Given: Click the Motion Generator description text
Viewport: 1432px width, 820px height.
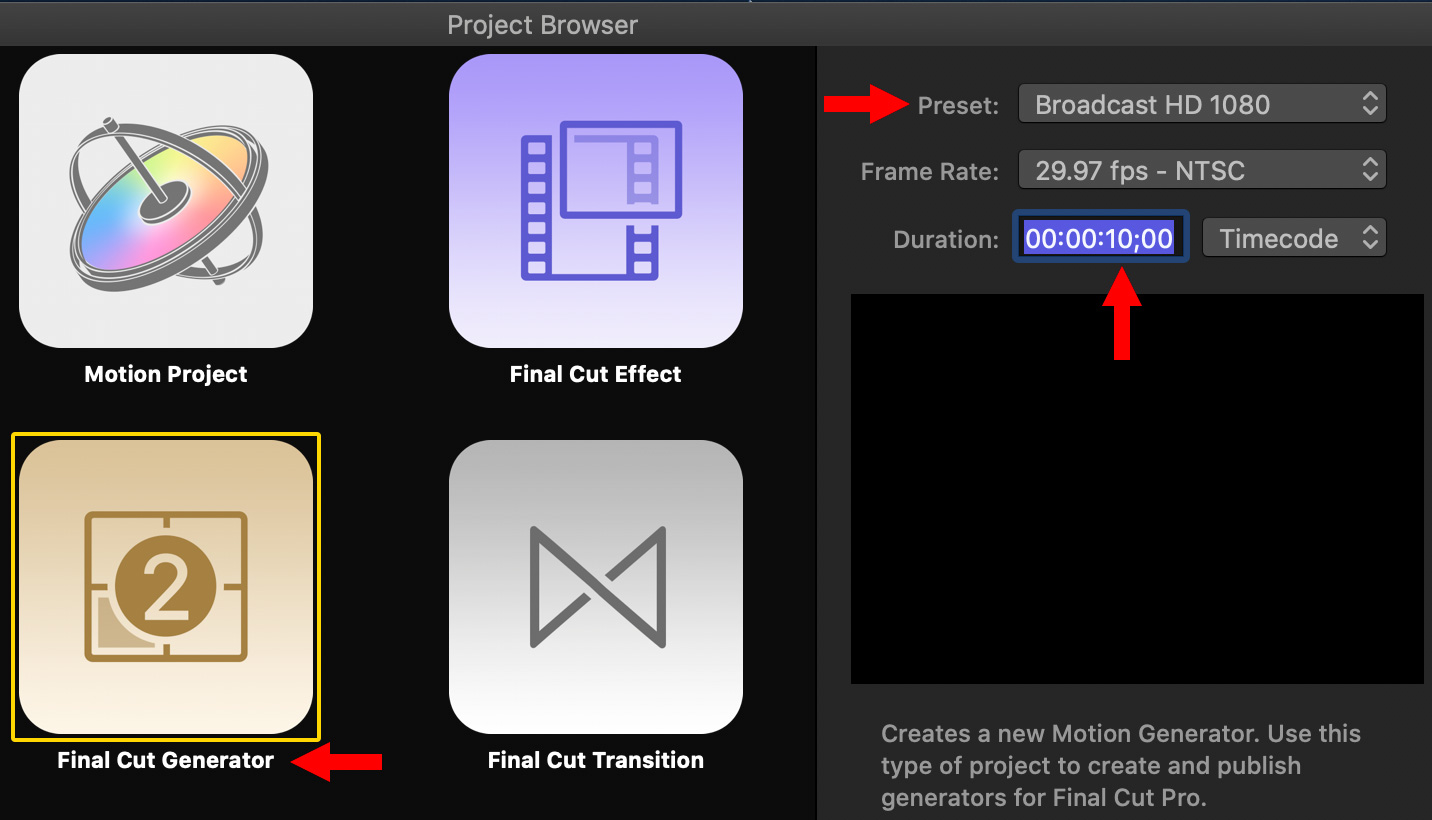Looking at the screenshot, I should tap(1121, 766).
